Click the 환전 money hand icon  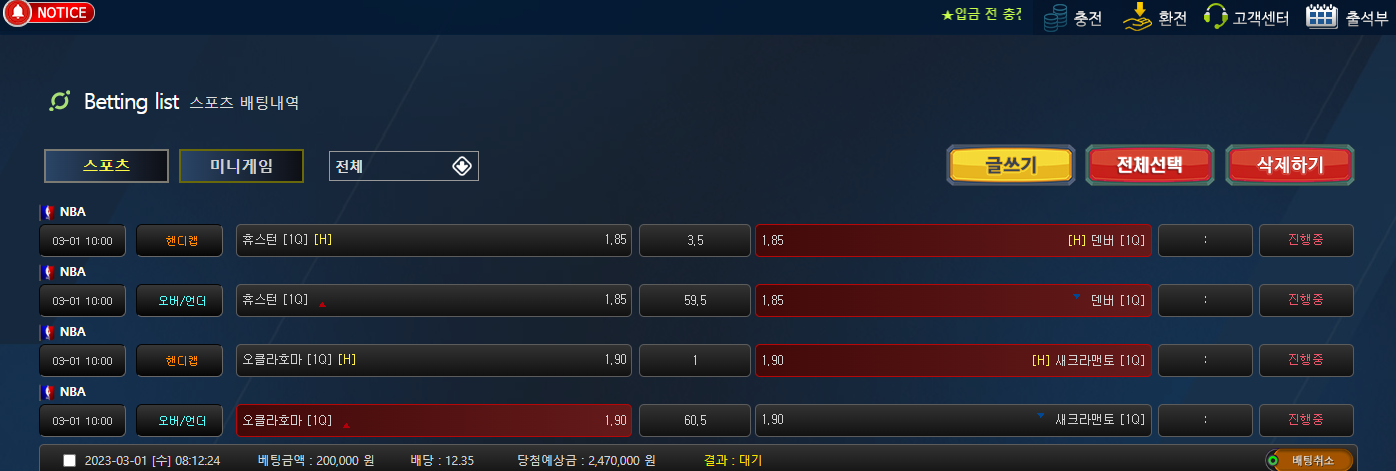1137,17
